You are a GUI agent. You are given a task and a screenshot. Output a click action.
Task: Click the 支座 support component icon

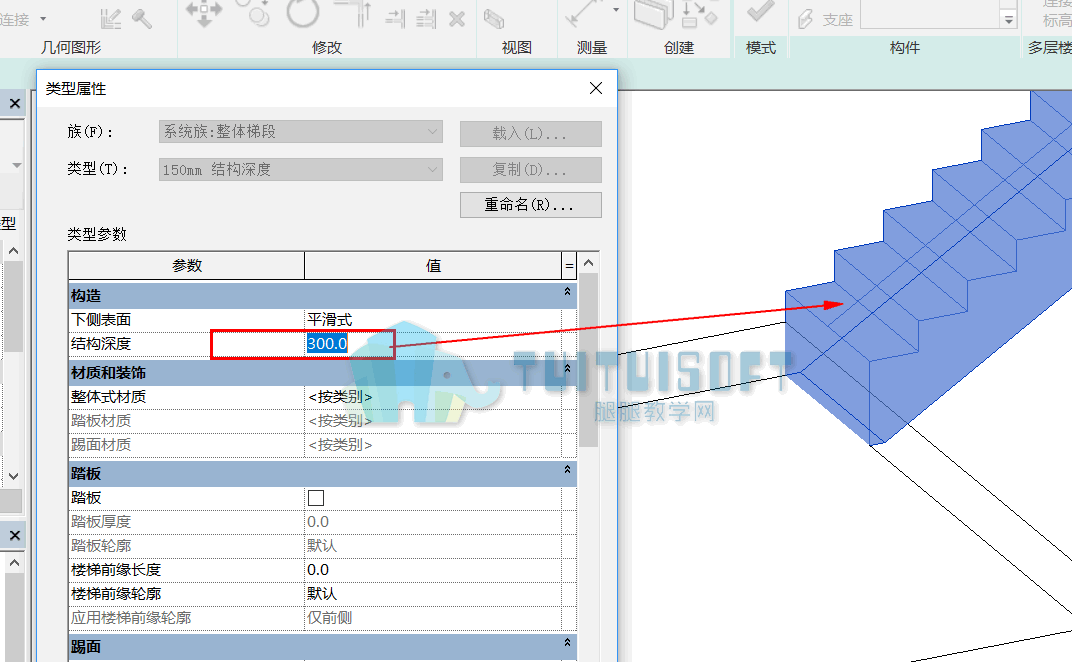(x=805, y=19)
